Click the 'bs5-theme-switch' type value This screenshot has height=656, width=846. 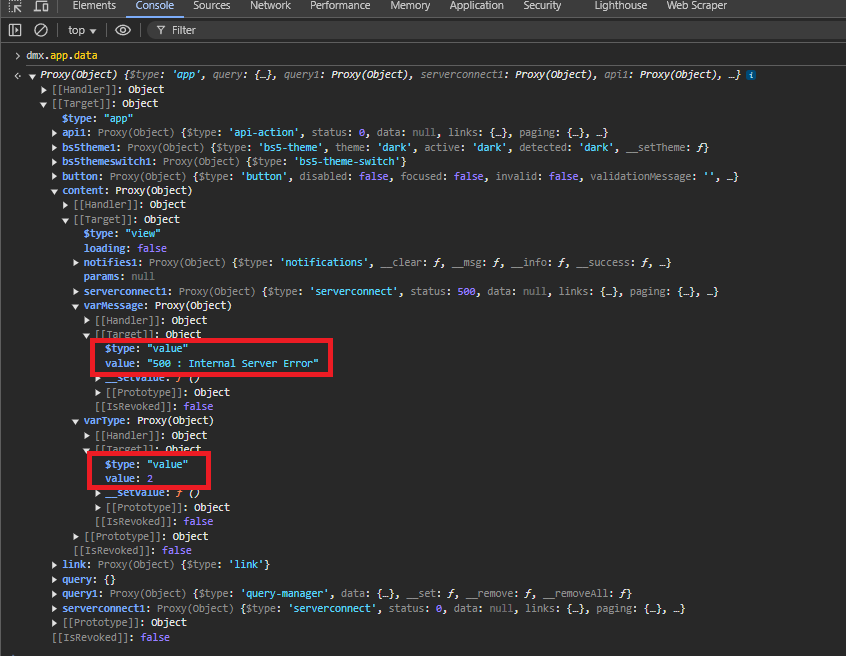pos(346,161)
